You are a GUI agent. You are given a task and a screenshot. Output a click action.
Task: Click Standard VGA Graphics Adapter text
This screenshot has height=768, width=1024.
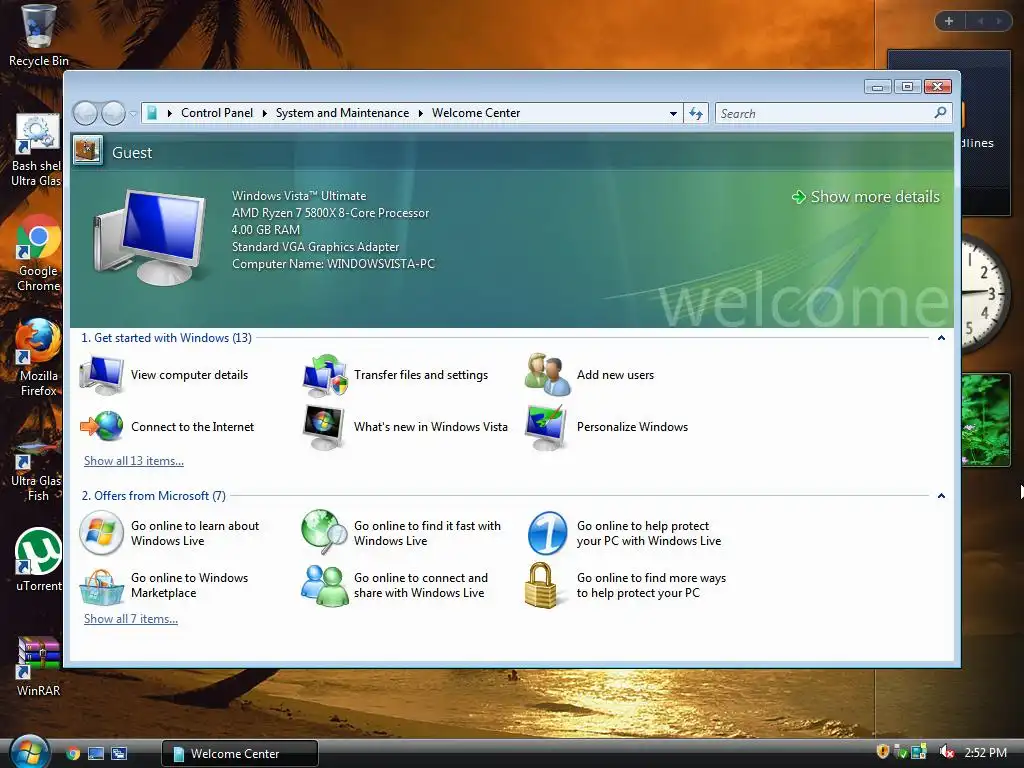315,247
